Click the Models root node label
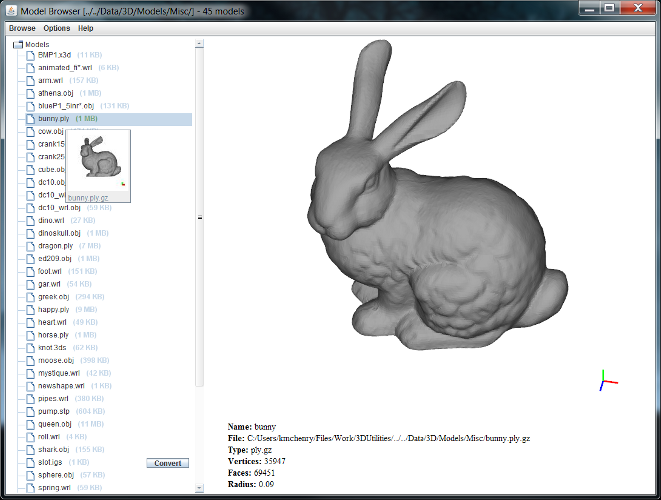 coord(37,44)
